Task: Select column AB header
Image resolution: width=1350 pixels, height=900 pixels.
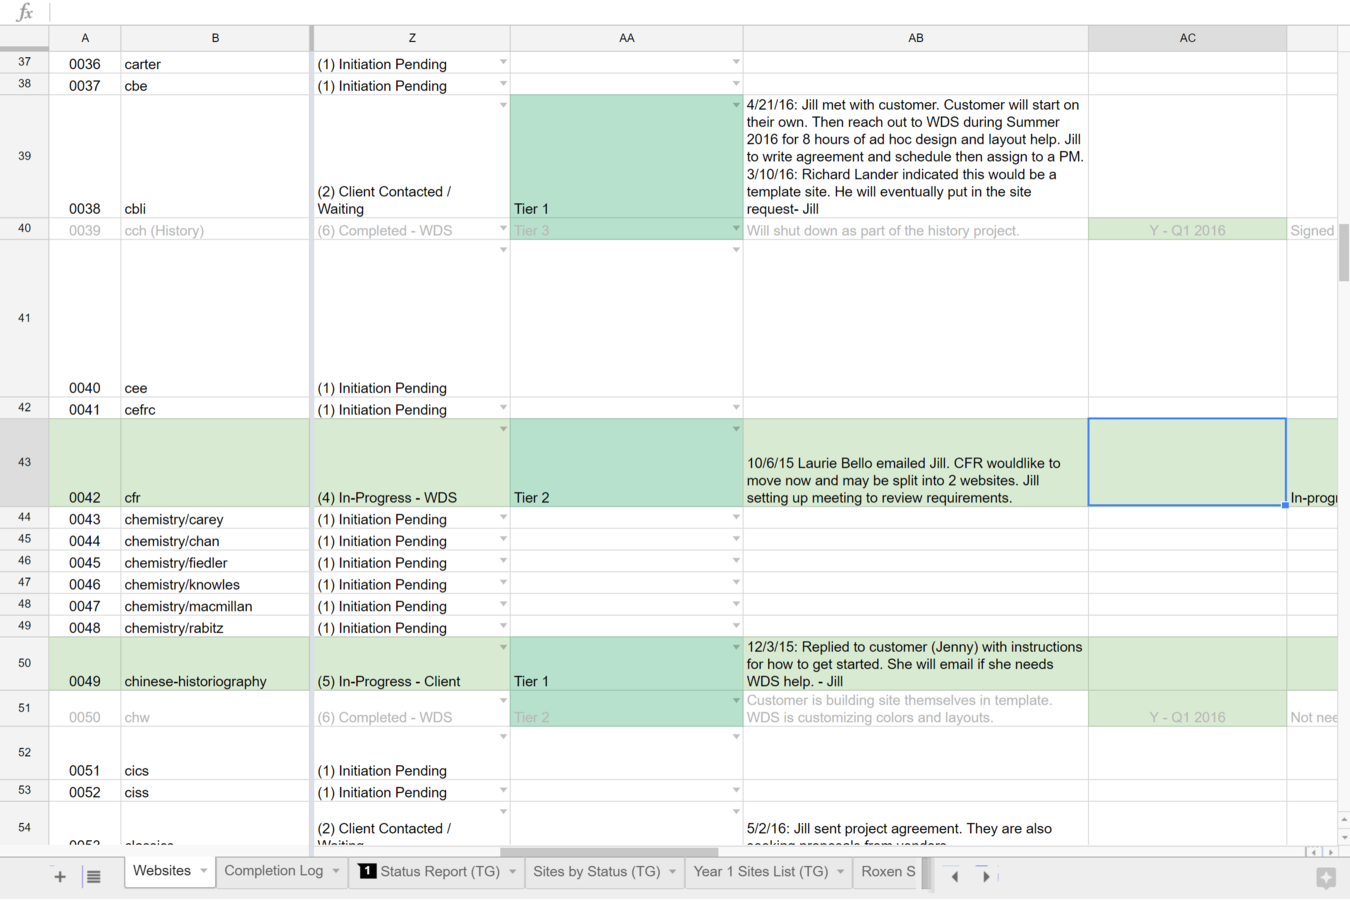Action: pos(916,38)
